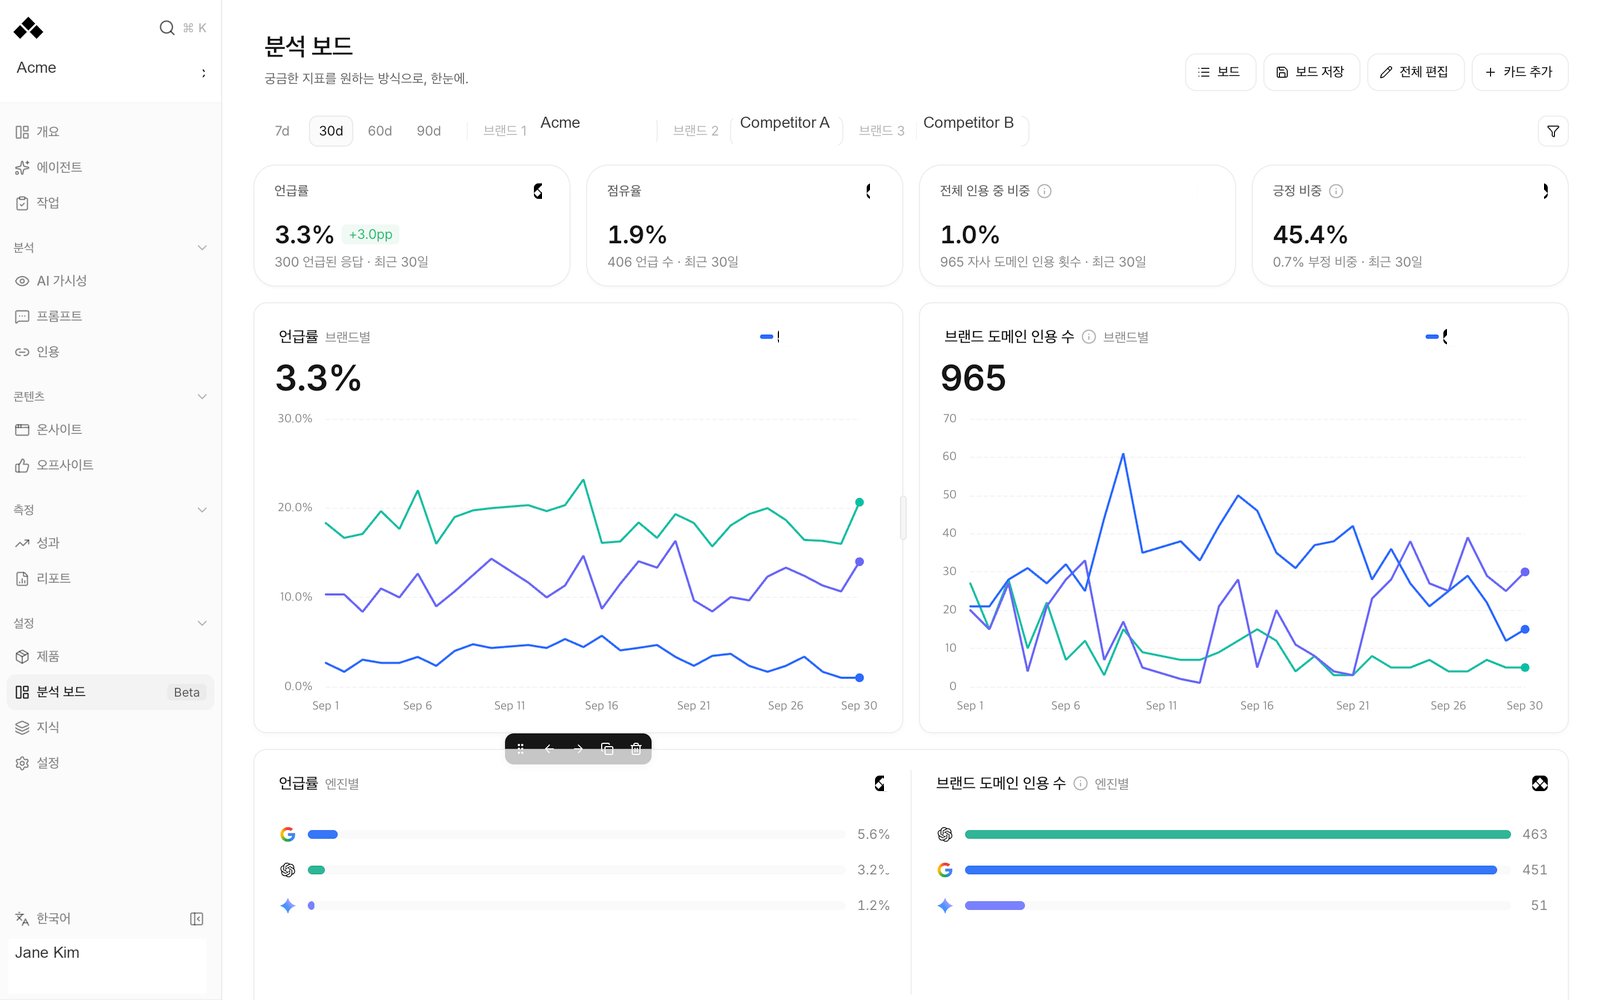Viewport: 1600px width, 1000px height.
Task: Open 프롬프트 in the sidebar
Action: [110, 316]
